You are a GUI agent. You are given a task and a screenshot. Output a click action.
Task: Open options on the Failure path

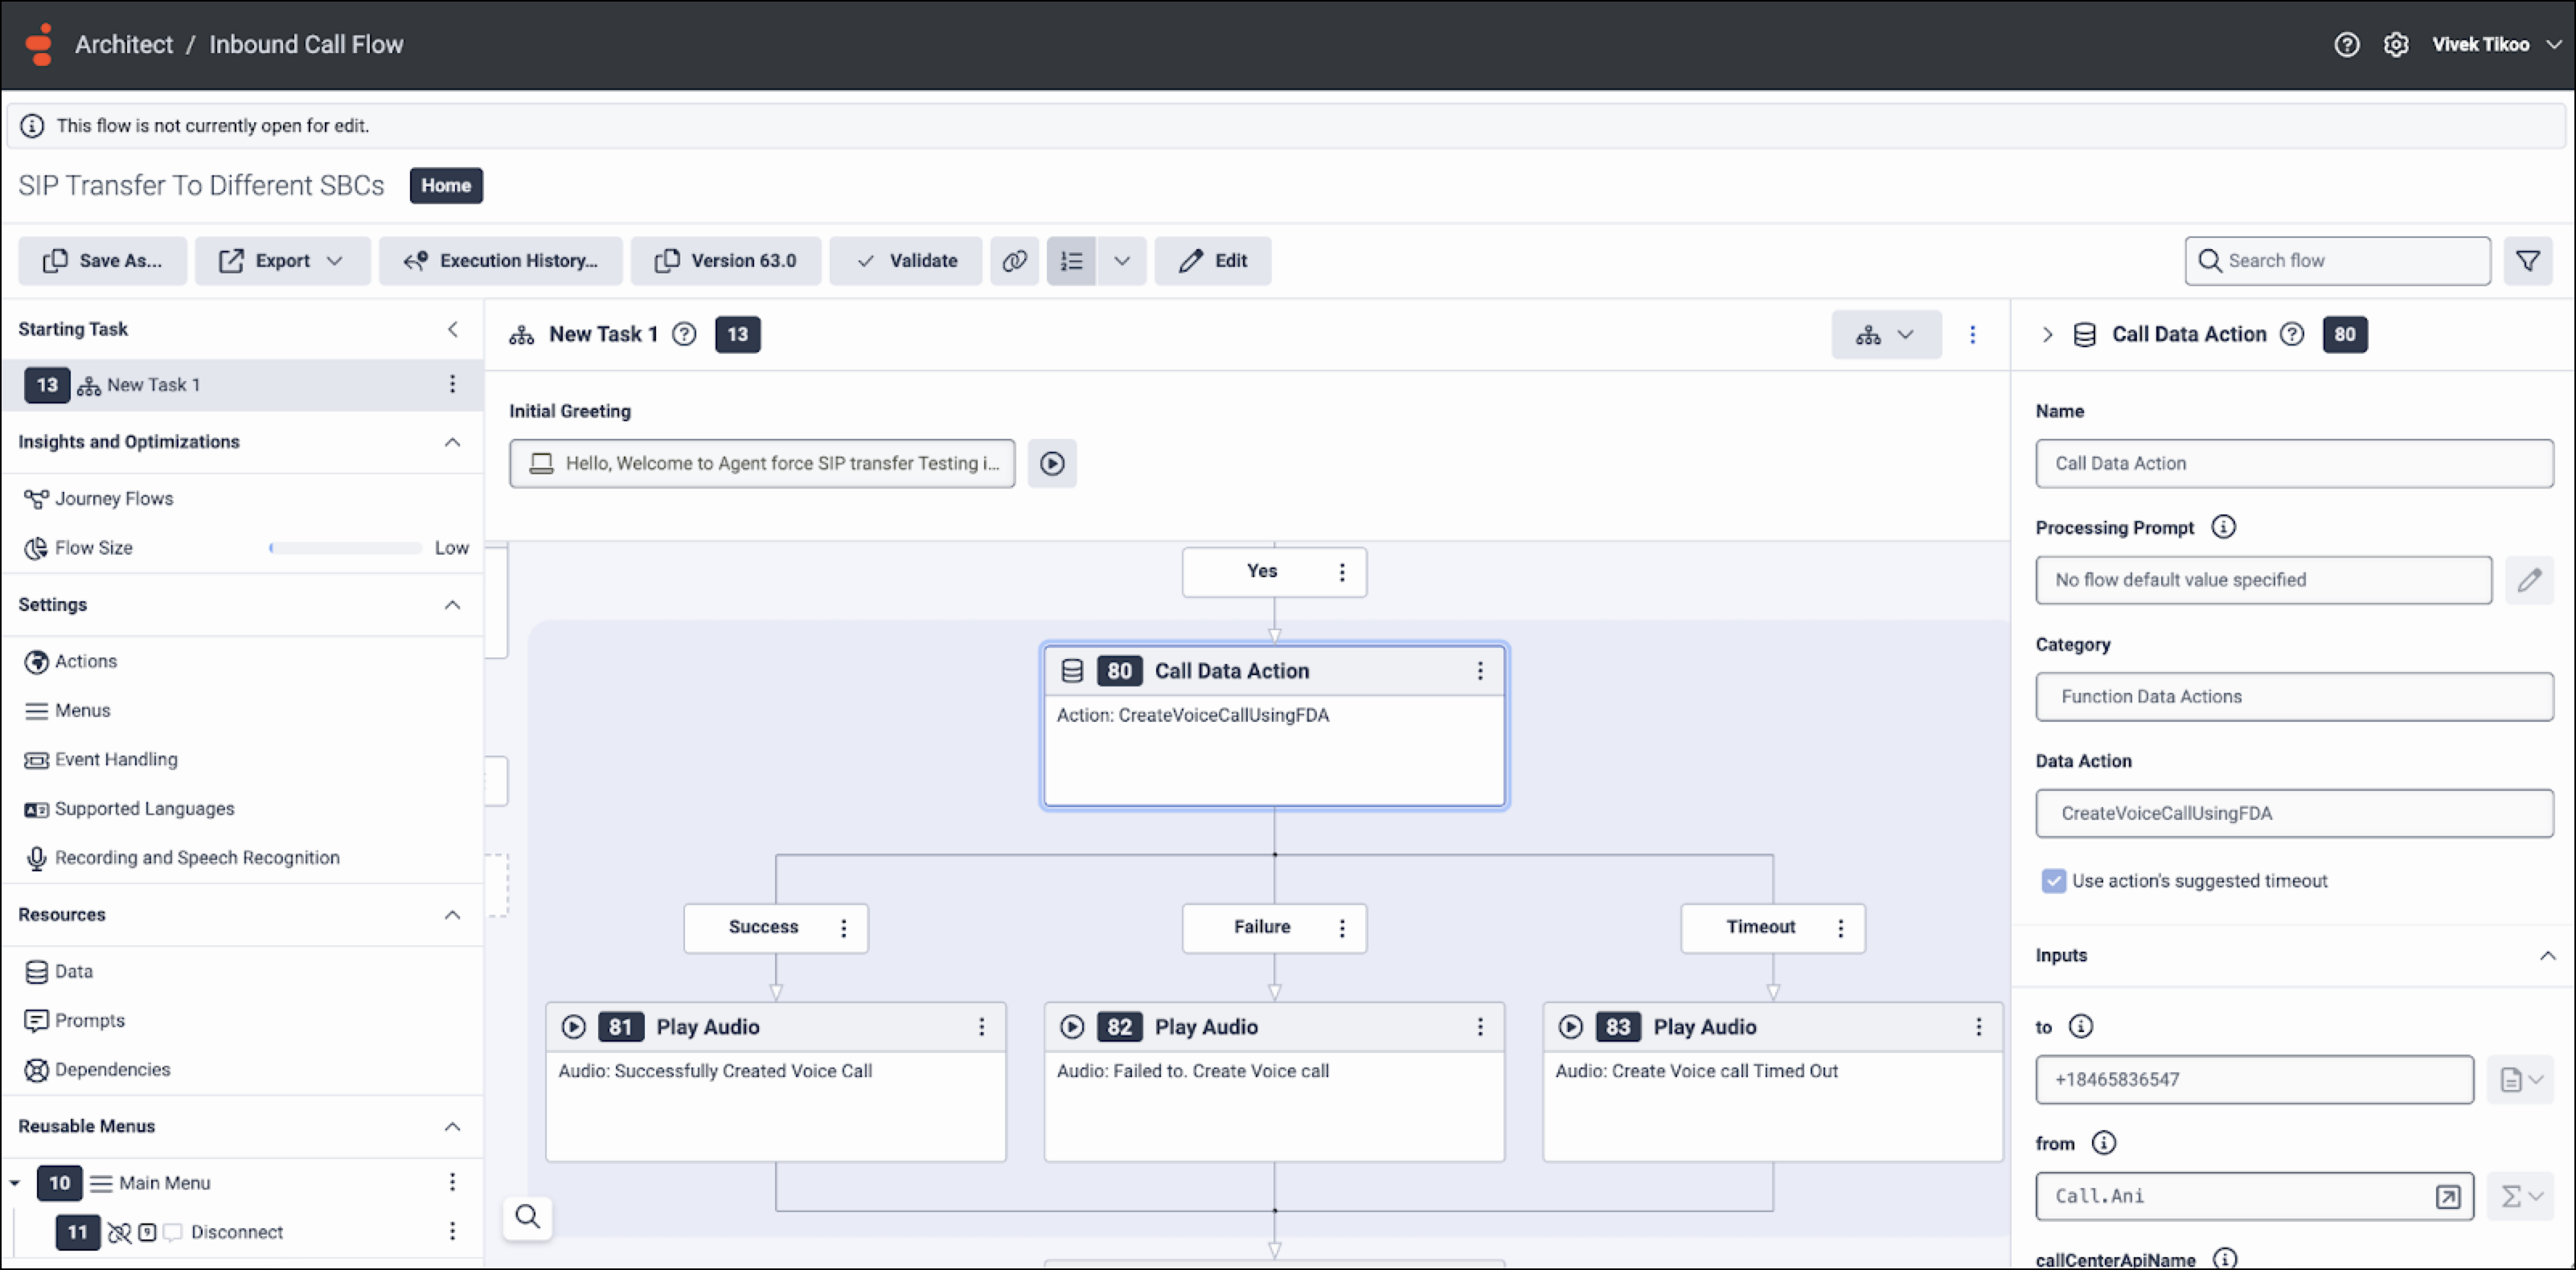[1342, 928]
